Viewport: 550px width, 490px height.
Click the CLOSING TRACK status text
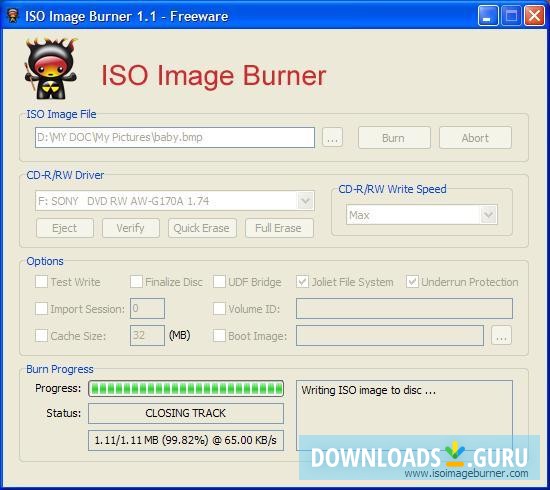coord(186,413)
